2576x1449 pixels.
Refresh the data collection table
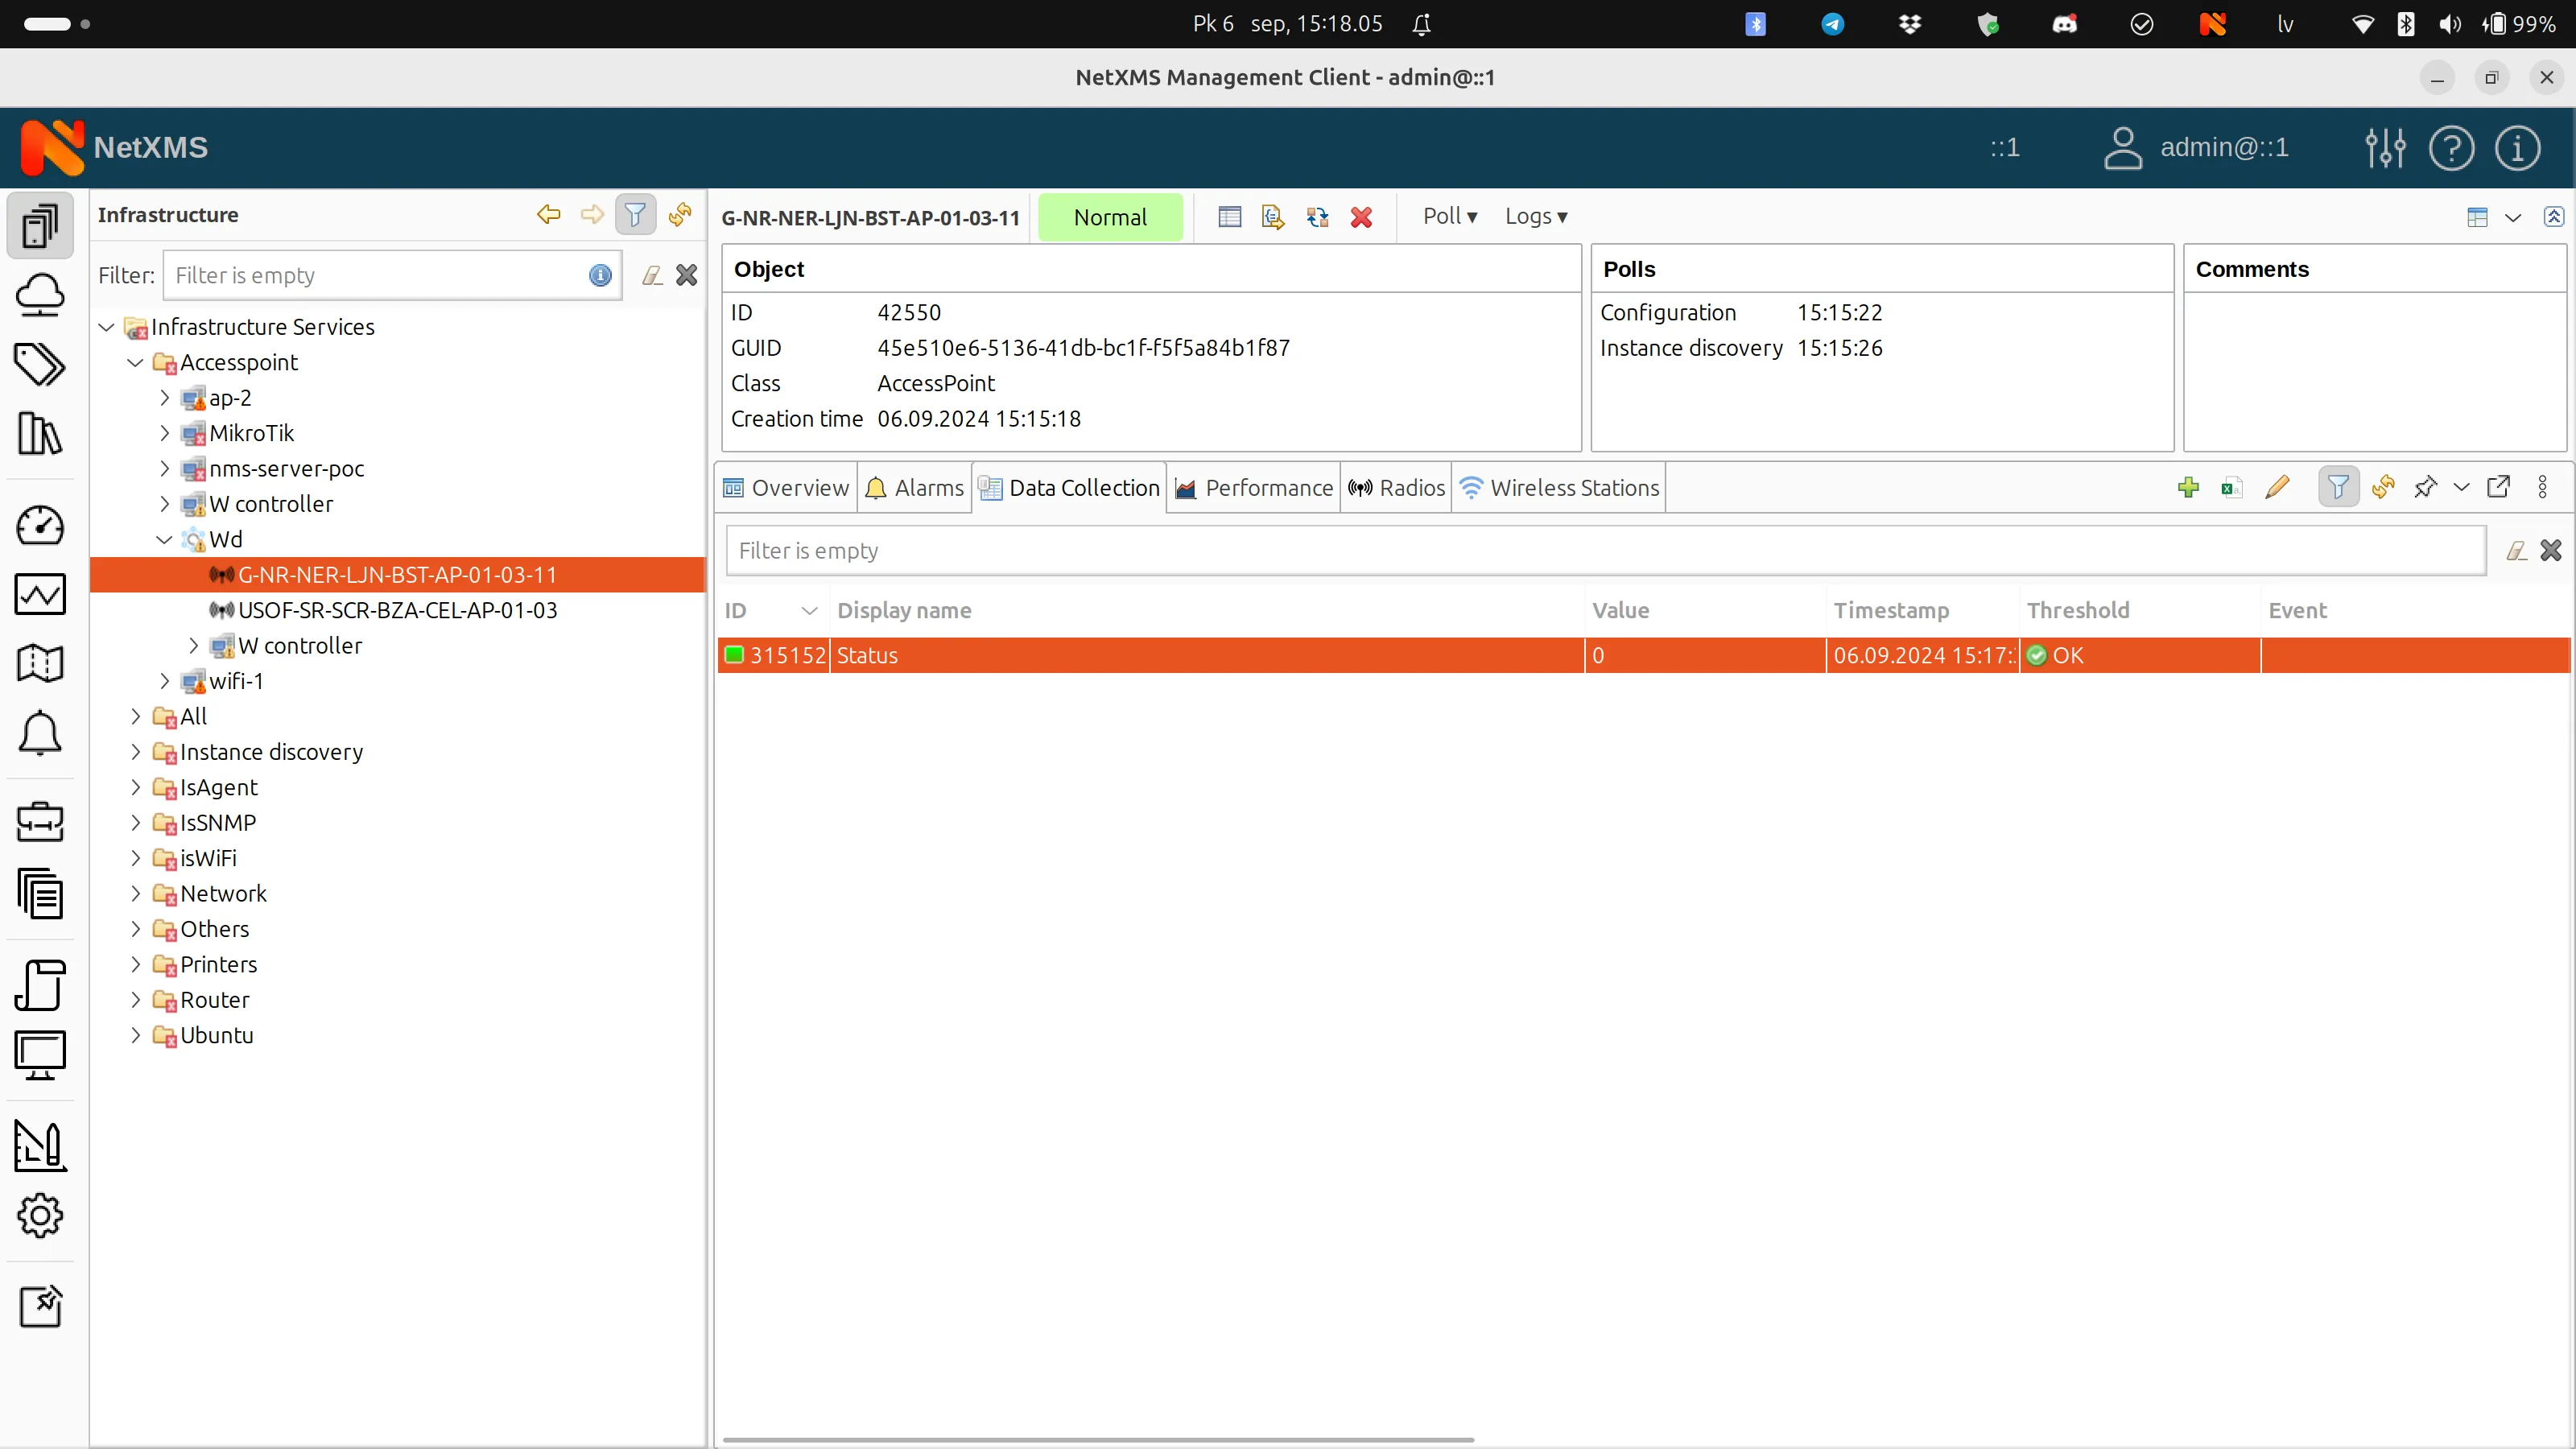click(2383, 487)
